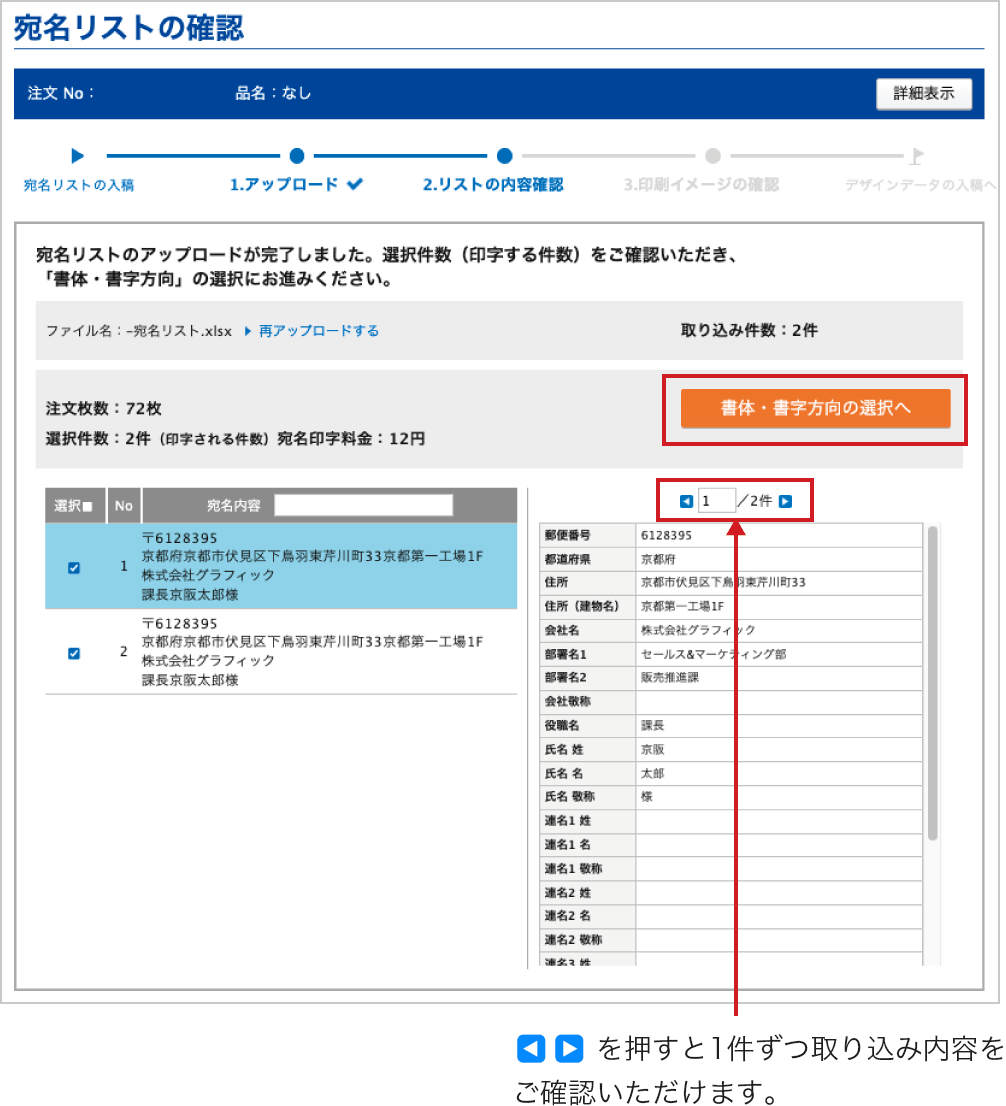Screen dimensions: 1006x1106
Task: Click the 宛名内容 search input field
Action: 363,505
